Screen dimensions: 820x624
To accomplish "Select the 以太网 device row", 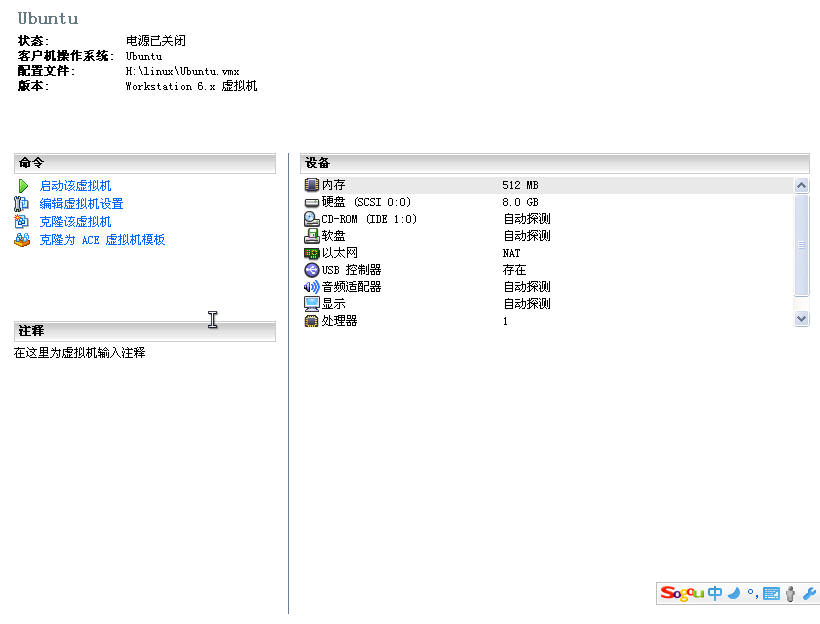I will [x=549, y=253].
